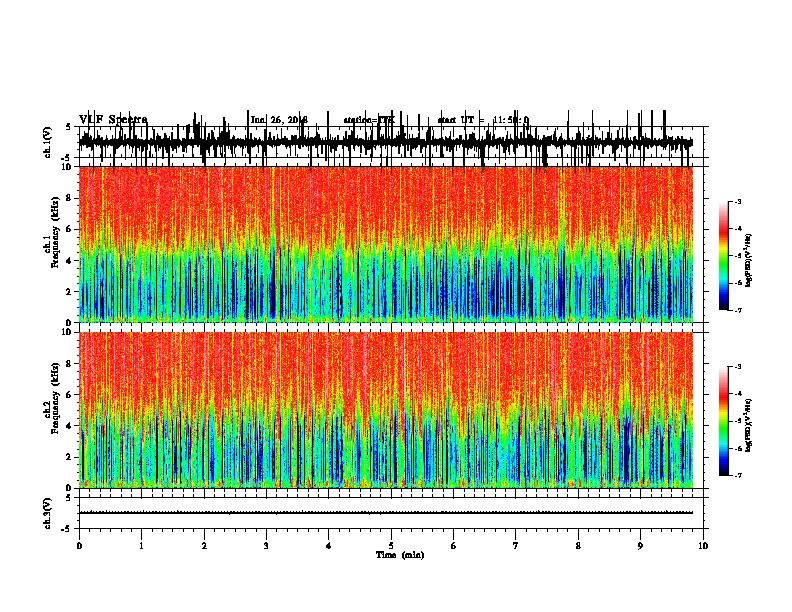Click the 'start UT' header label

click(456, 120)
